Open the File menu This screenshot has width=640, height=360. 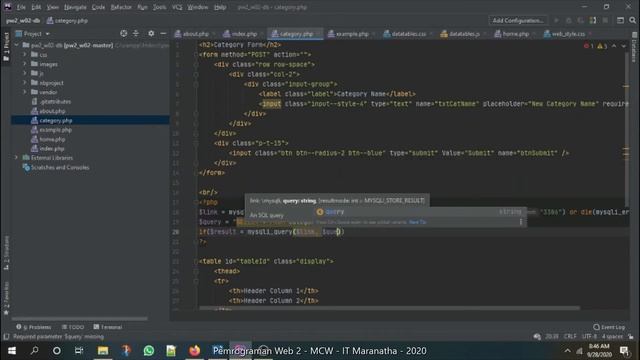(21, 7)
